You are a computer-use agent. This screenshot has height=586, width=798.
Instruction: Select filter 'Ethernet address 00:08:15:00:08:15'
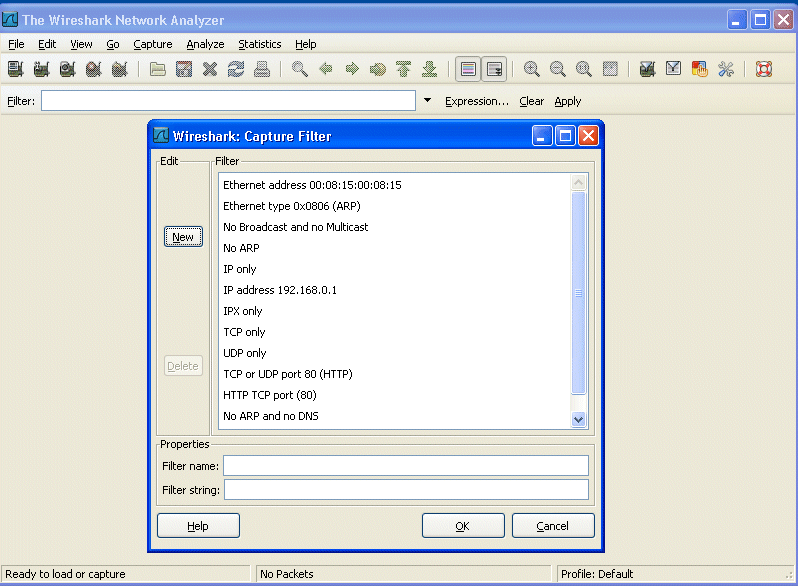pyautogui.click(x=394, y=185)
